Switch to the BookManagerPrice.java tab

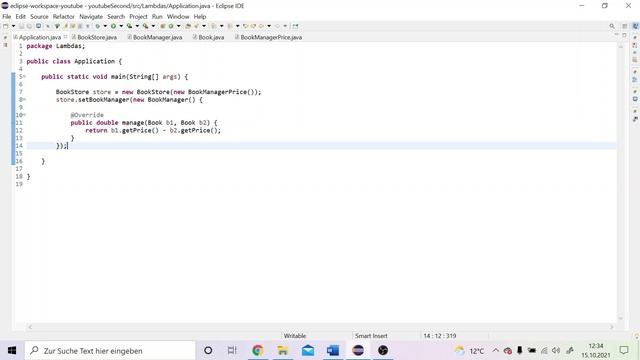pyautogui.click(x=271, y=37)
